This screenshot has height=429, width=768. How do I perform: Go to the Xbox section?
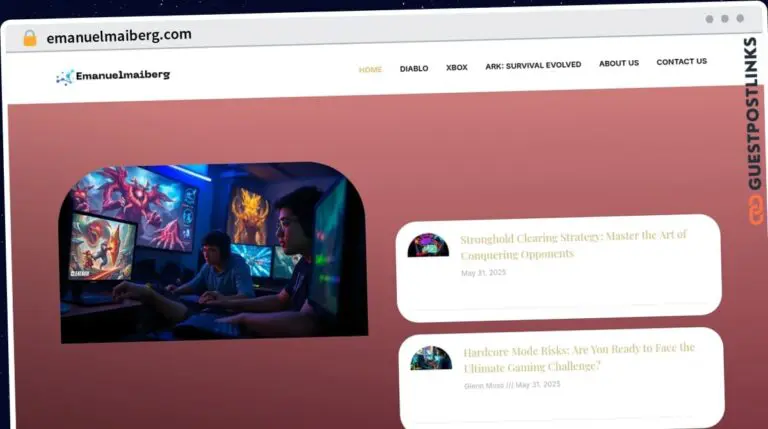coord(456,67)
